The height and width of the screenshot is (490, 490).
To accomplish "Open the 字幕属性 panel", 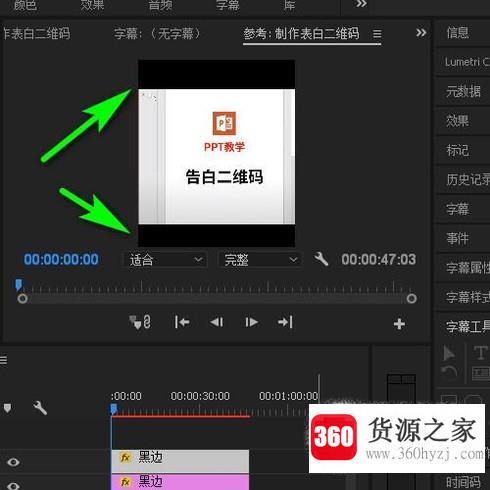I will [x=468, y=268].
